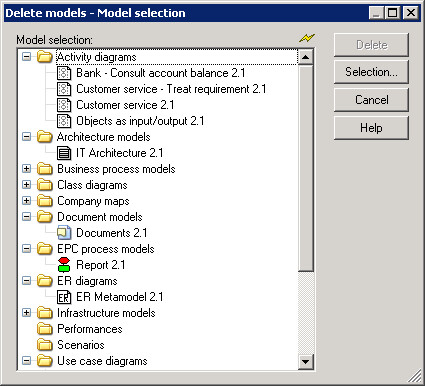Click the Performances folder icon
425x386 pixels.
(x=45, y=329)
